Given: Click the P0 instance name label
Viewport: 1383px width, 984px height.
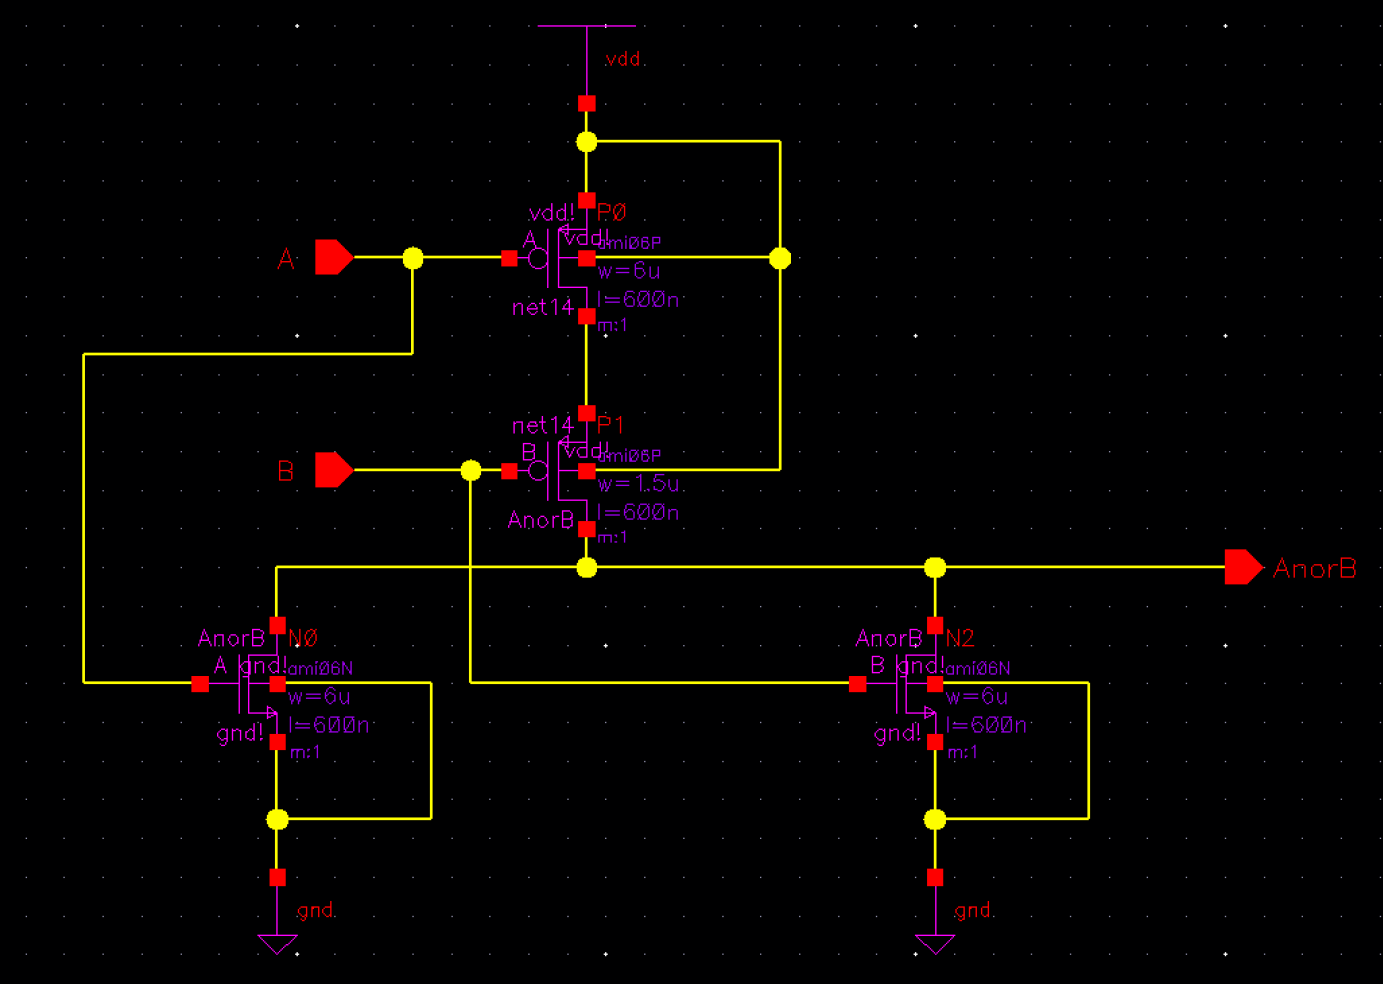Looking at the screenshot, I should 612,212.
